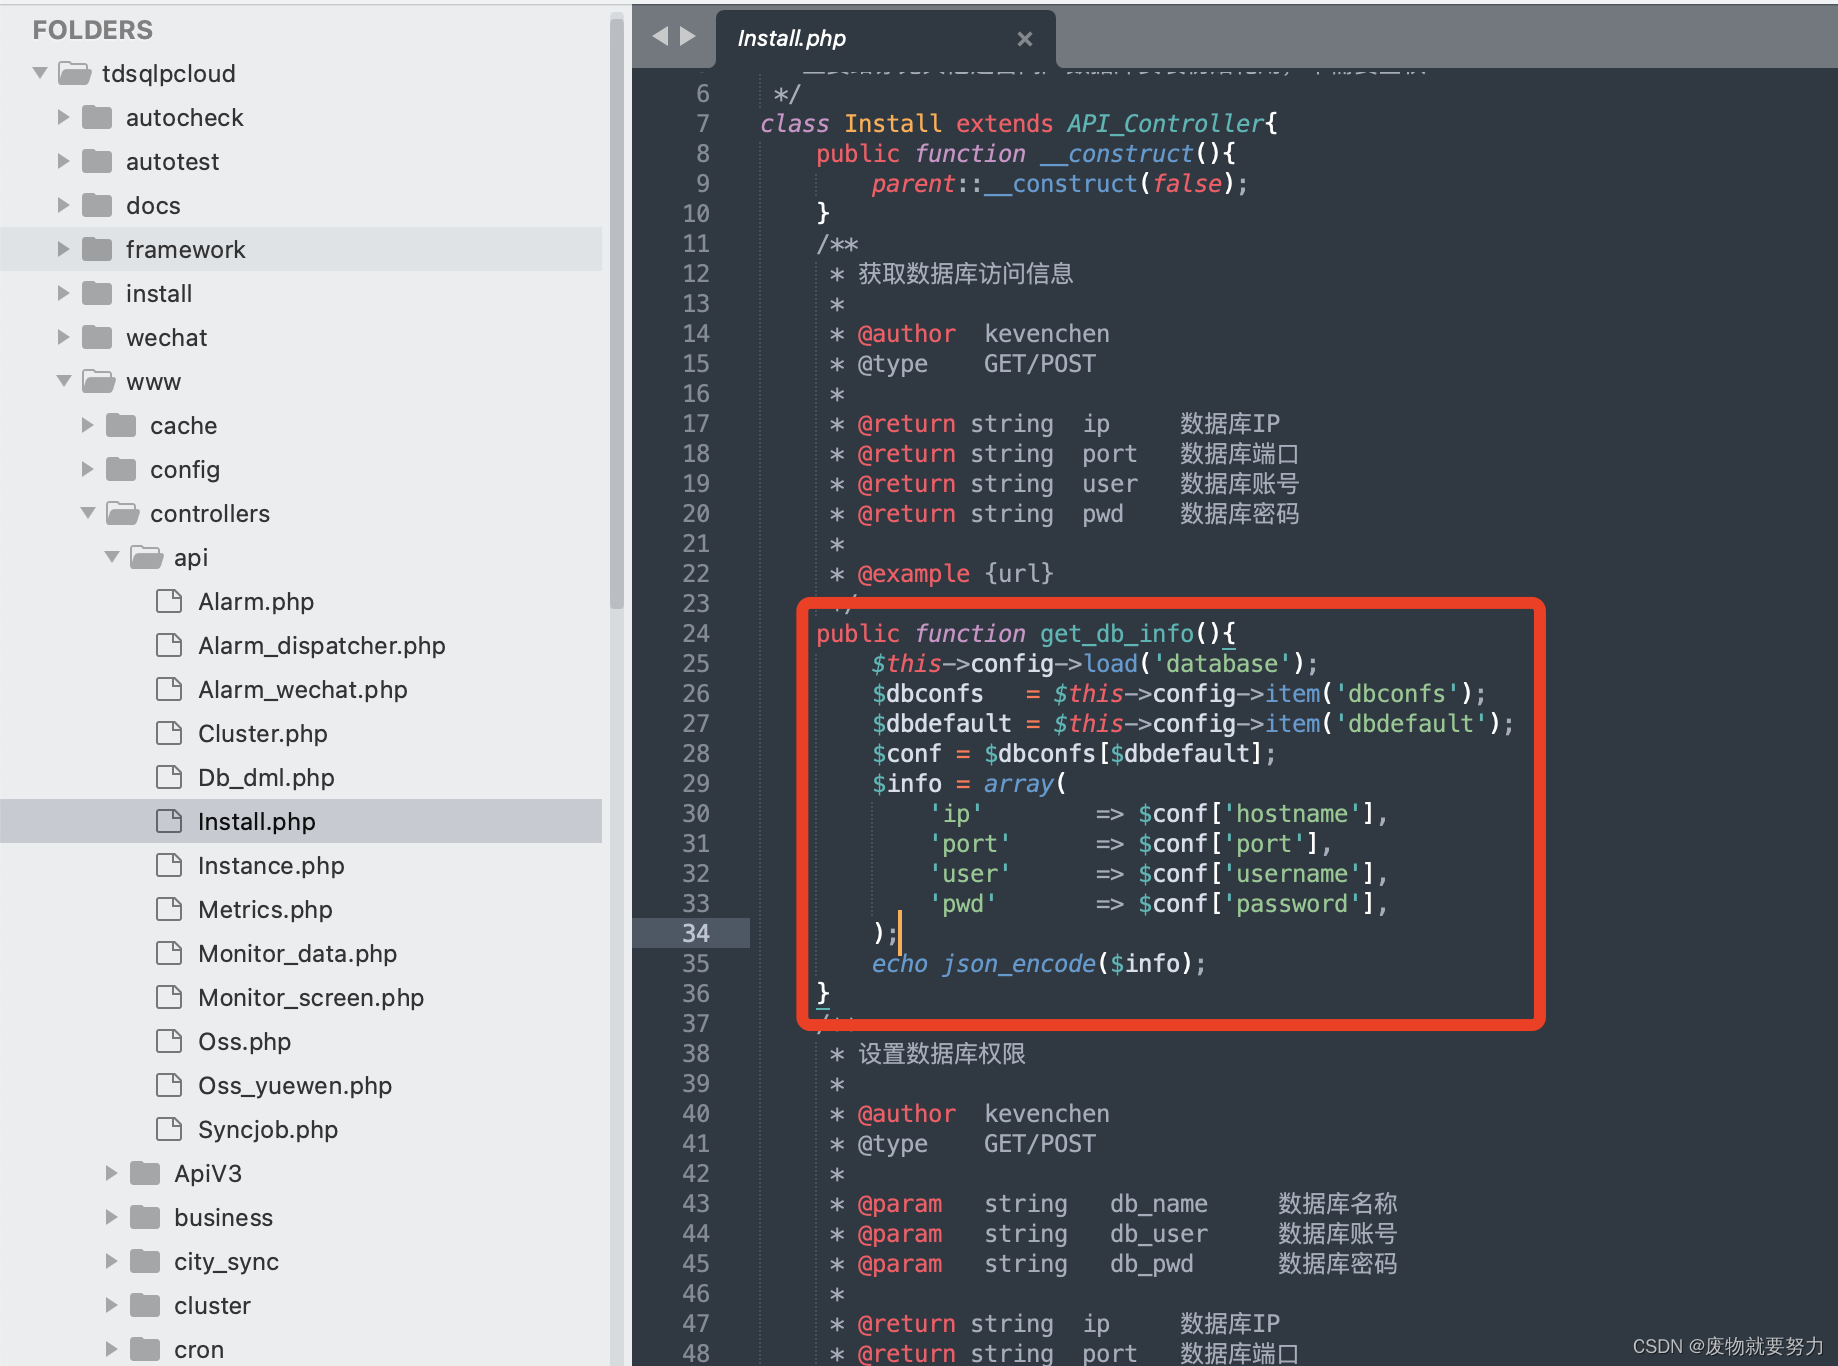Expand the autotest folder arrow
1838x1366 pixels.
tap(63, 161)
